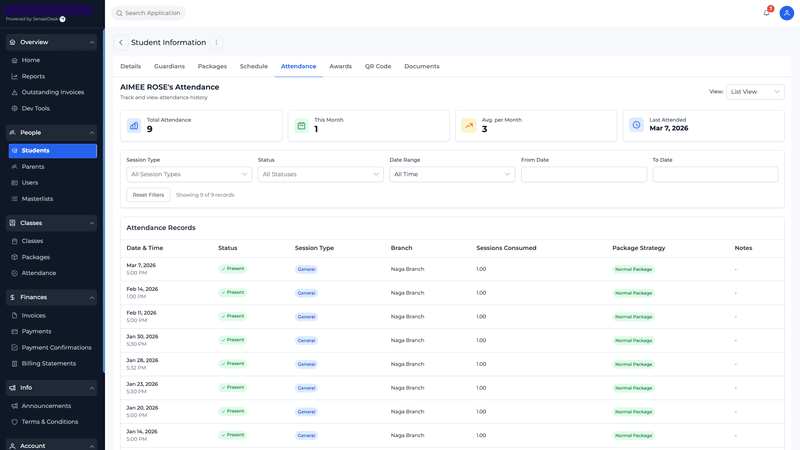The height and width of the screenshot is (450, 800).
Task: Change the List View dropdown
Action: tap(755, 91)
